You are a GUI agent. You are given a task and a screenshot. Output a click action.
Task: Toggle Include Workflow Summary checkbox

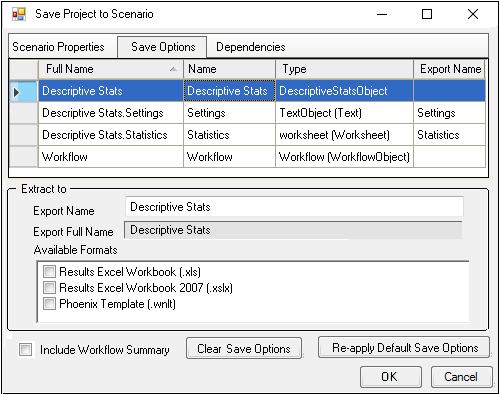click(26, 350)
